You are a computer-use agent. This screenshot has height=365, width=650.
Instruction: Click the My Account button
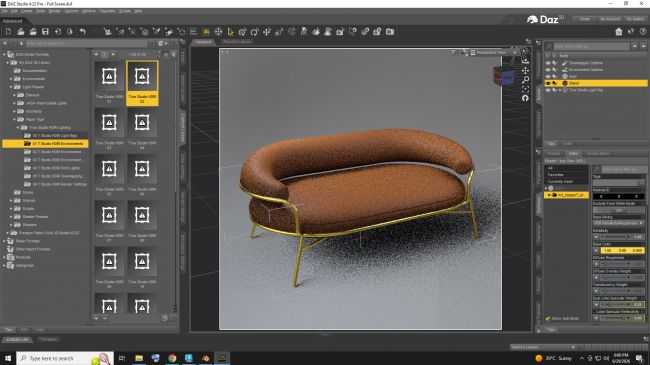click(x=610, y=19)
